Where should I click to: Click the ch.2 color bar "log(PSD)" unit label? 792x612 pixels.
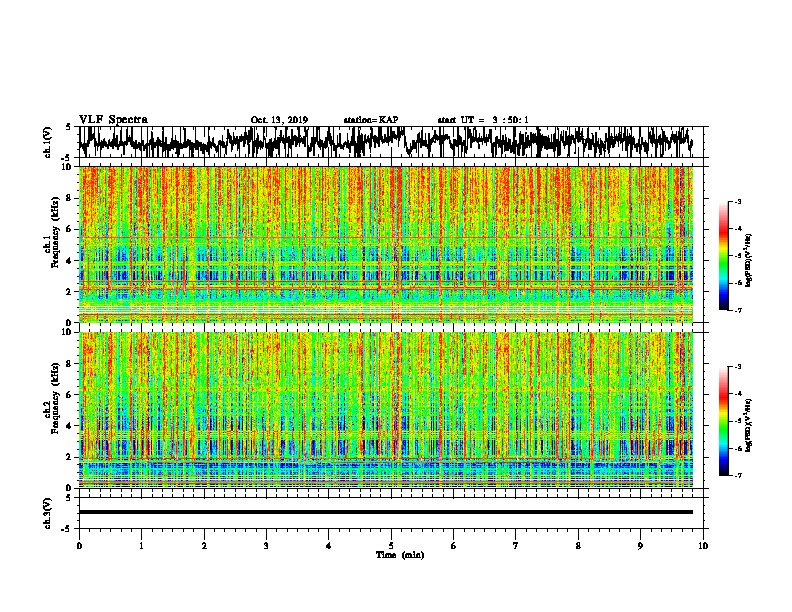[x=749, y=425]
